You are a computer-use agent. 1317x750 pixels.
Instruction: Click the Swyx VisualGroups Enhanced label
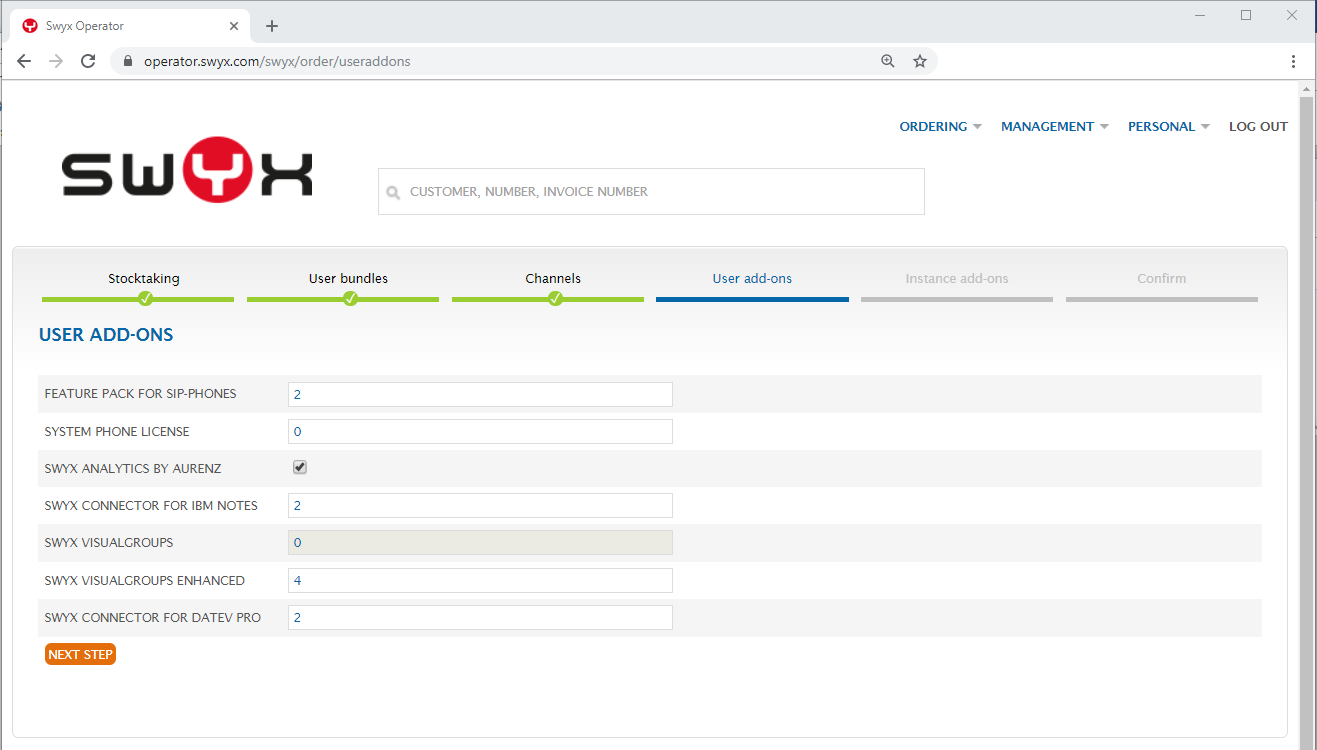point(145,580)
